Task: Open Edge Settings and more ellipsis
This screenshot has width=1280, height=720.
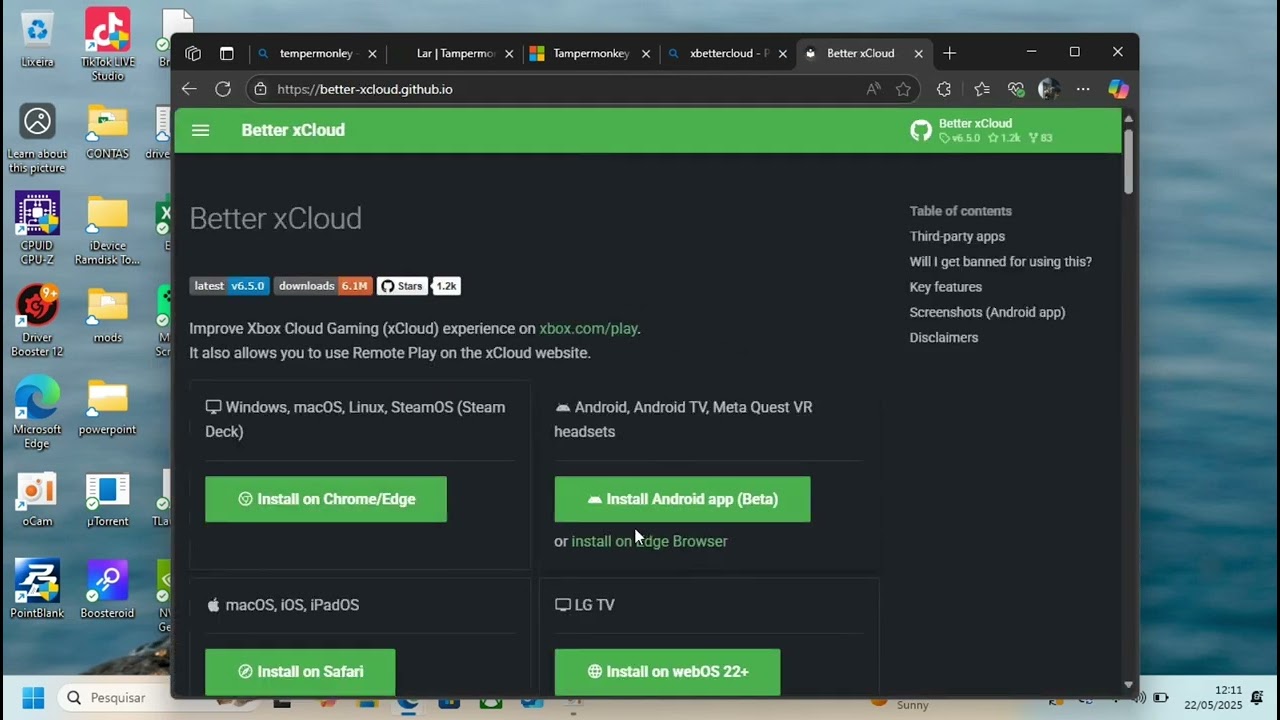Action: [x=1083, y=89]
